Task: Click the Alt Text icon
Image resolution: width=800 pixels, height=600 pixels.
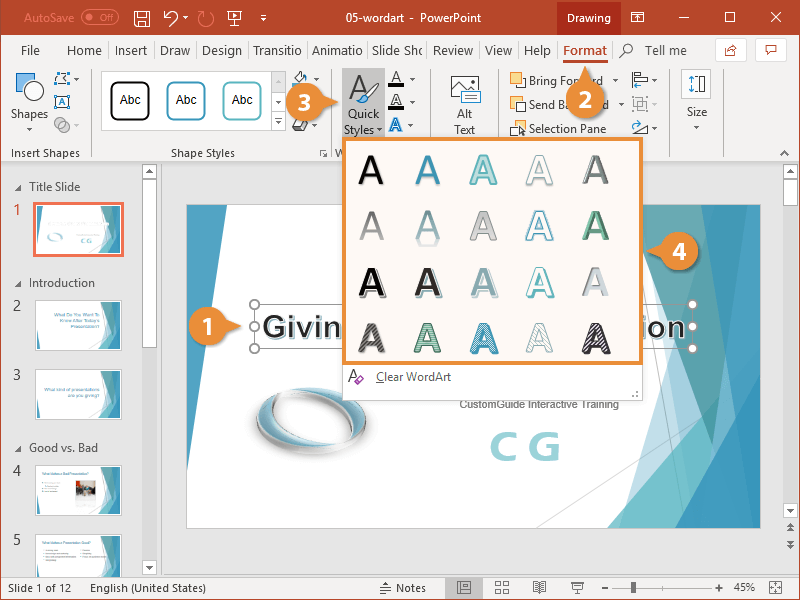Action: pyautogui.click(x=464, y=105)
